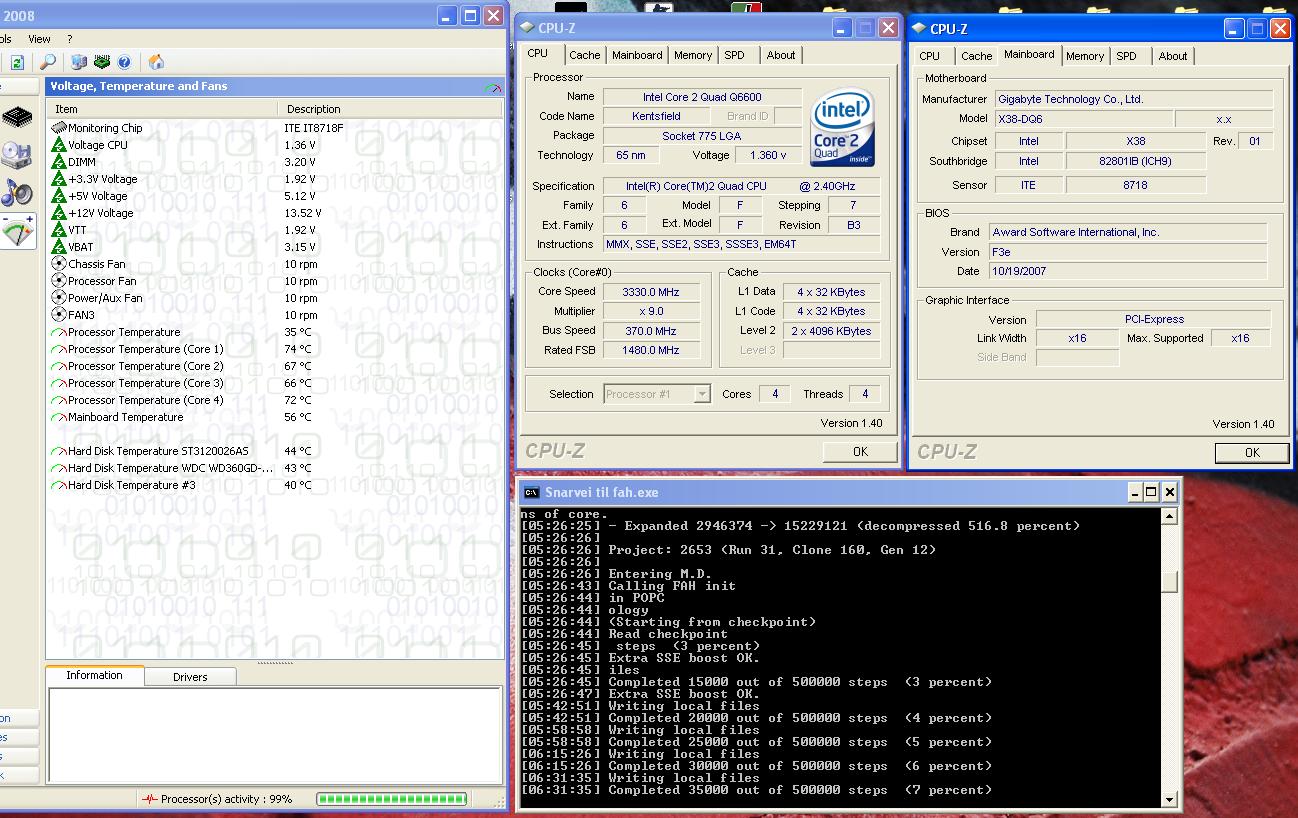The height and width of the screenshot is (818, 1298).
Task: Select the disc drive sidebar icon
Action: tap(18, 155)
